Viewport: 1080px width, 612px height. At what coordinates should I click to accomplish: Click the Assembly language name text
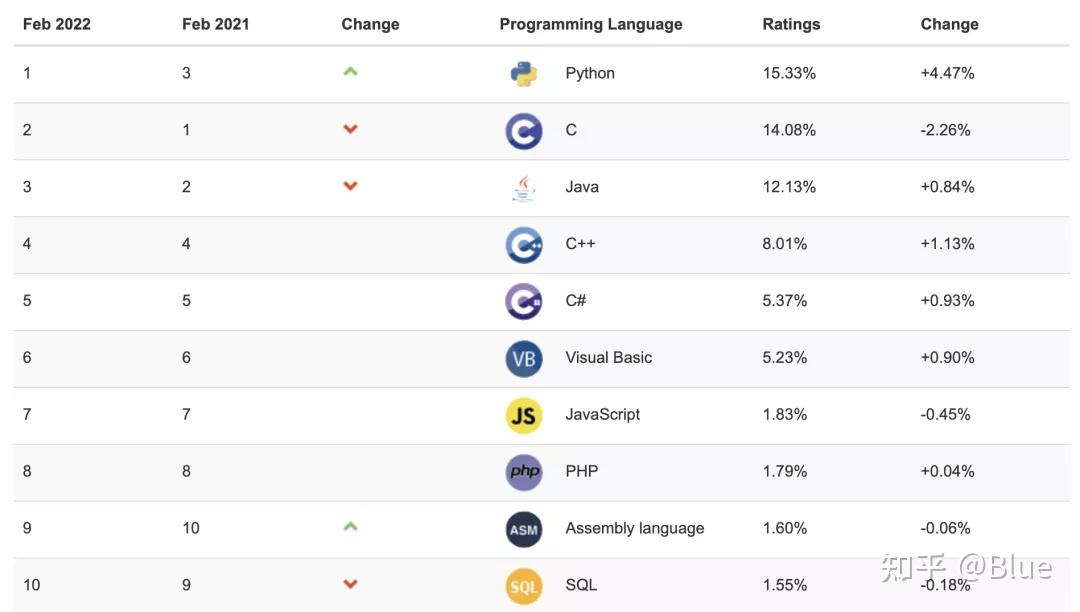(634, 528)
